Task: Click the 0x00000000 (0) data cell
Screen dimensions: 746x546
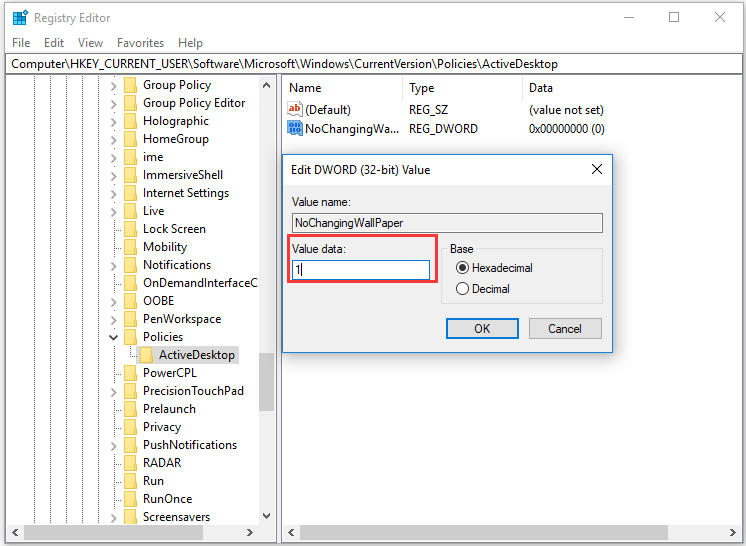Action: pyautogui.click(x=566, y=128)
